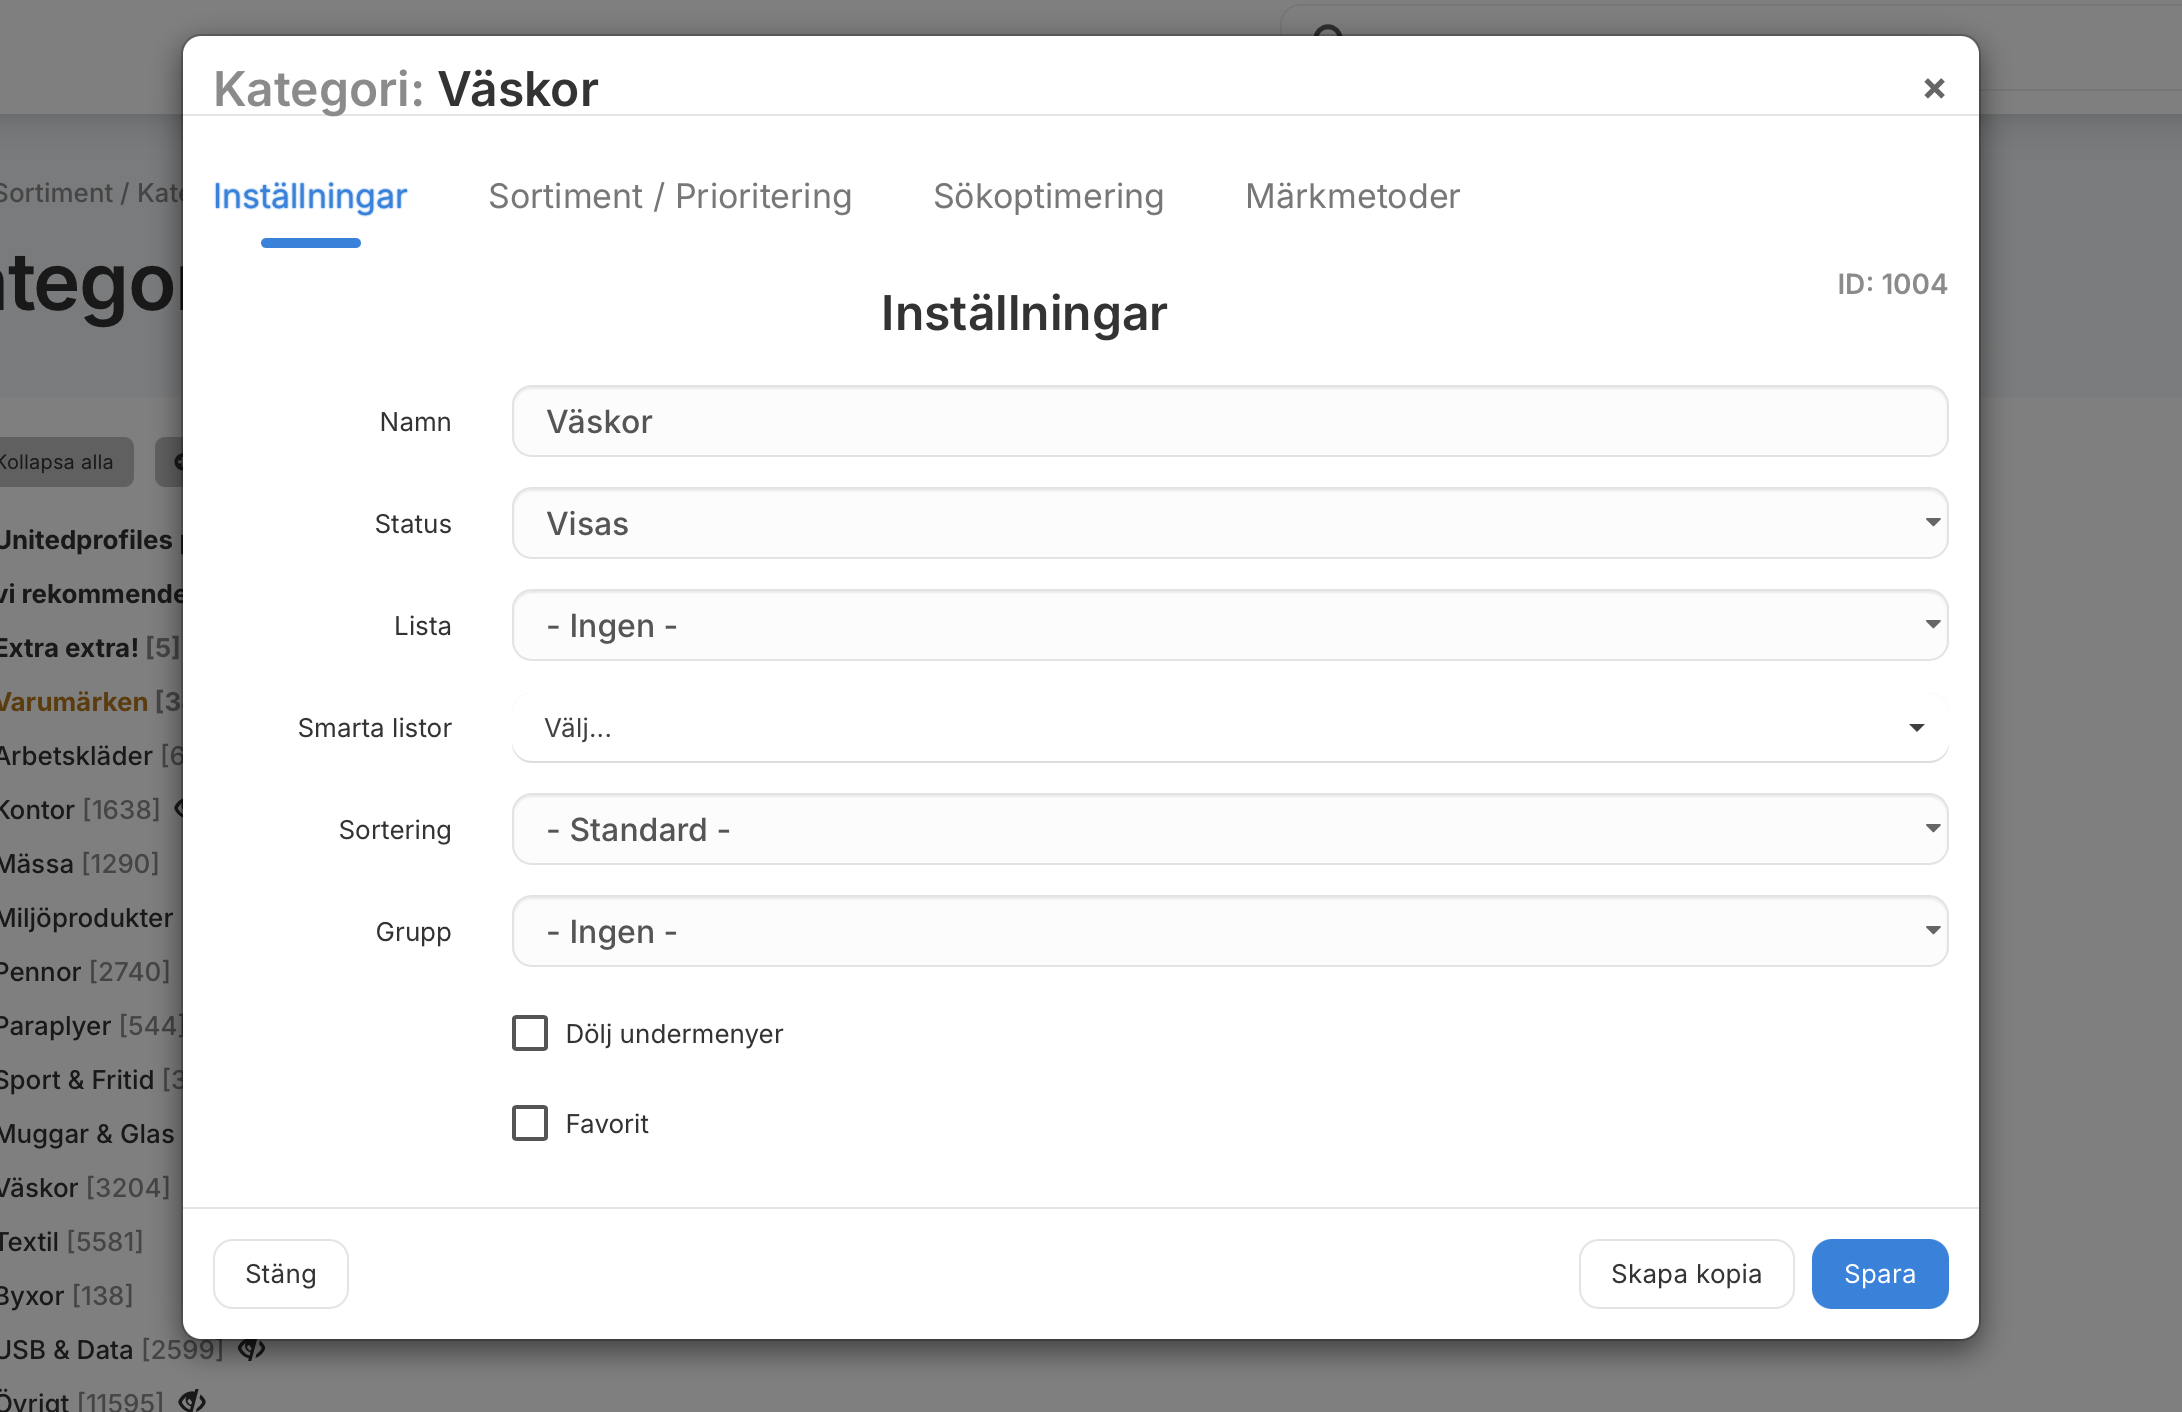Viewport: 2182px width, 1412px height.
Task: Click the Skapa kopia button
Action: tap(1686, 1274)
